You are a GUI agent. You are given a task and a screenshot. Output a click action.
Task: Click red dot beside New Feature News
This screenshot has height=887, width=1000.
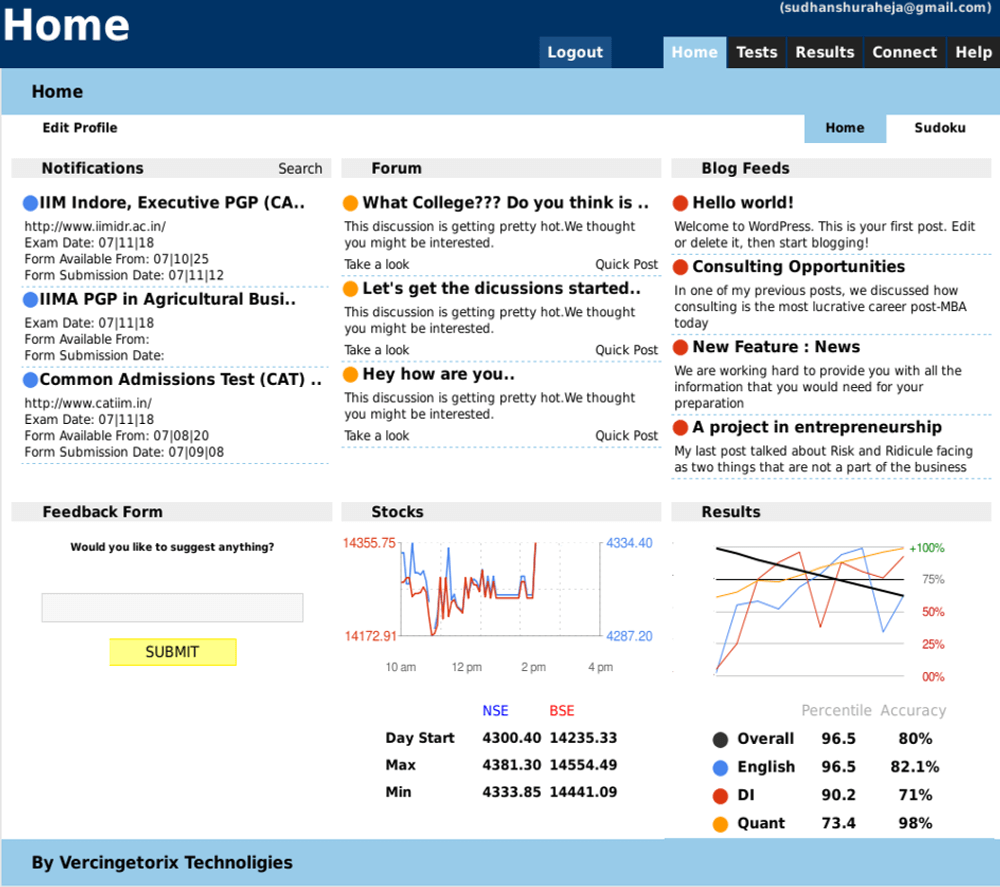click(x=681, y=347)
